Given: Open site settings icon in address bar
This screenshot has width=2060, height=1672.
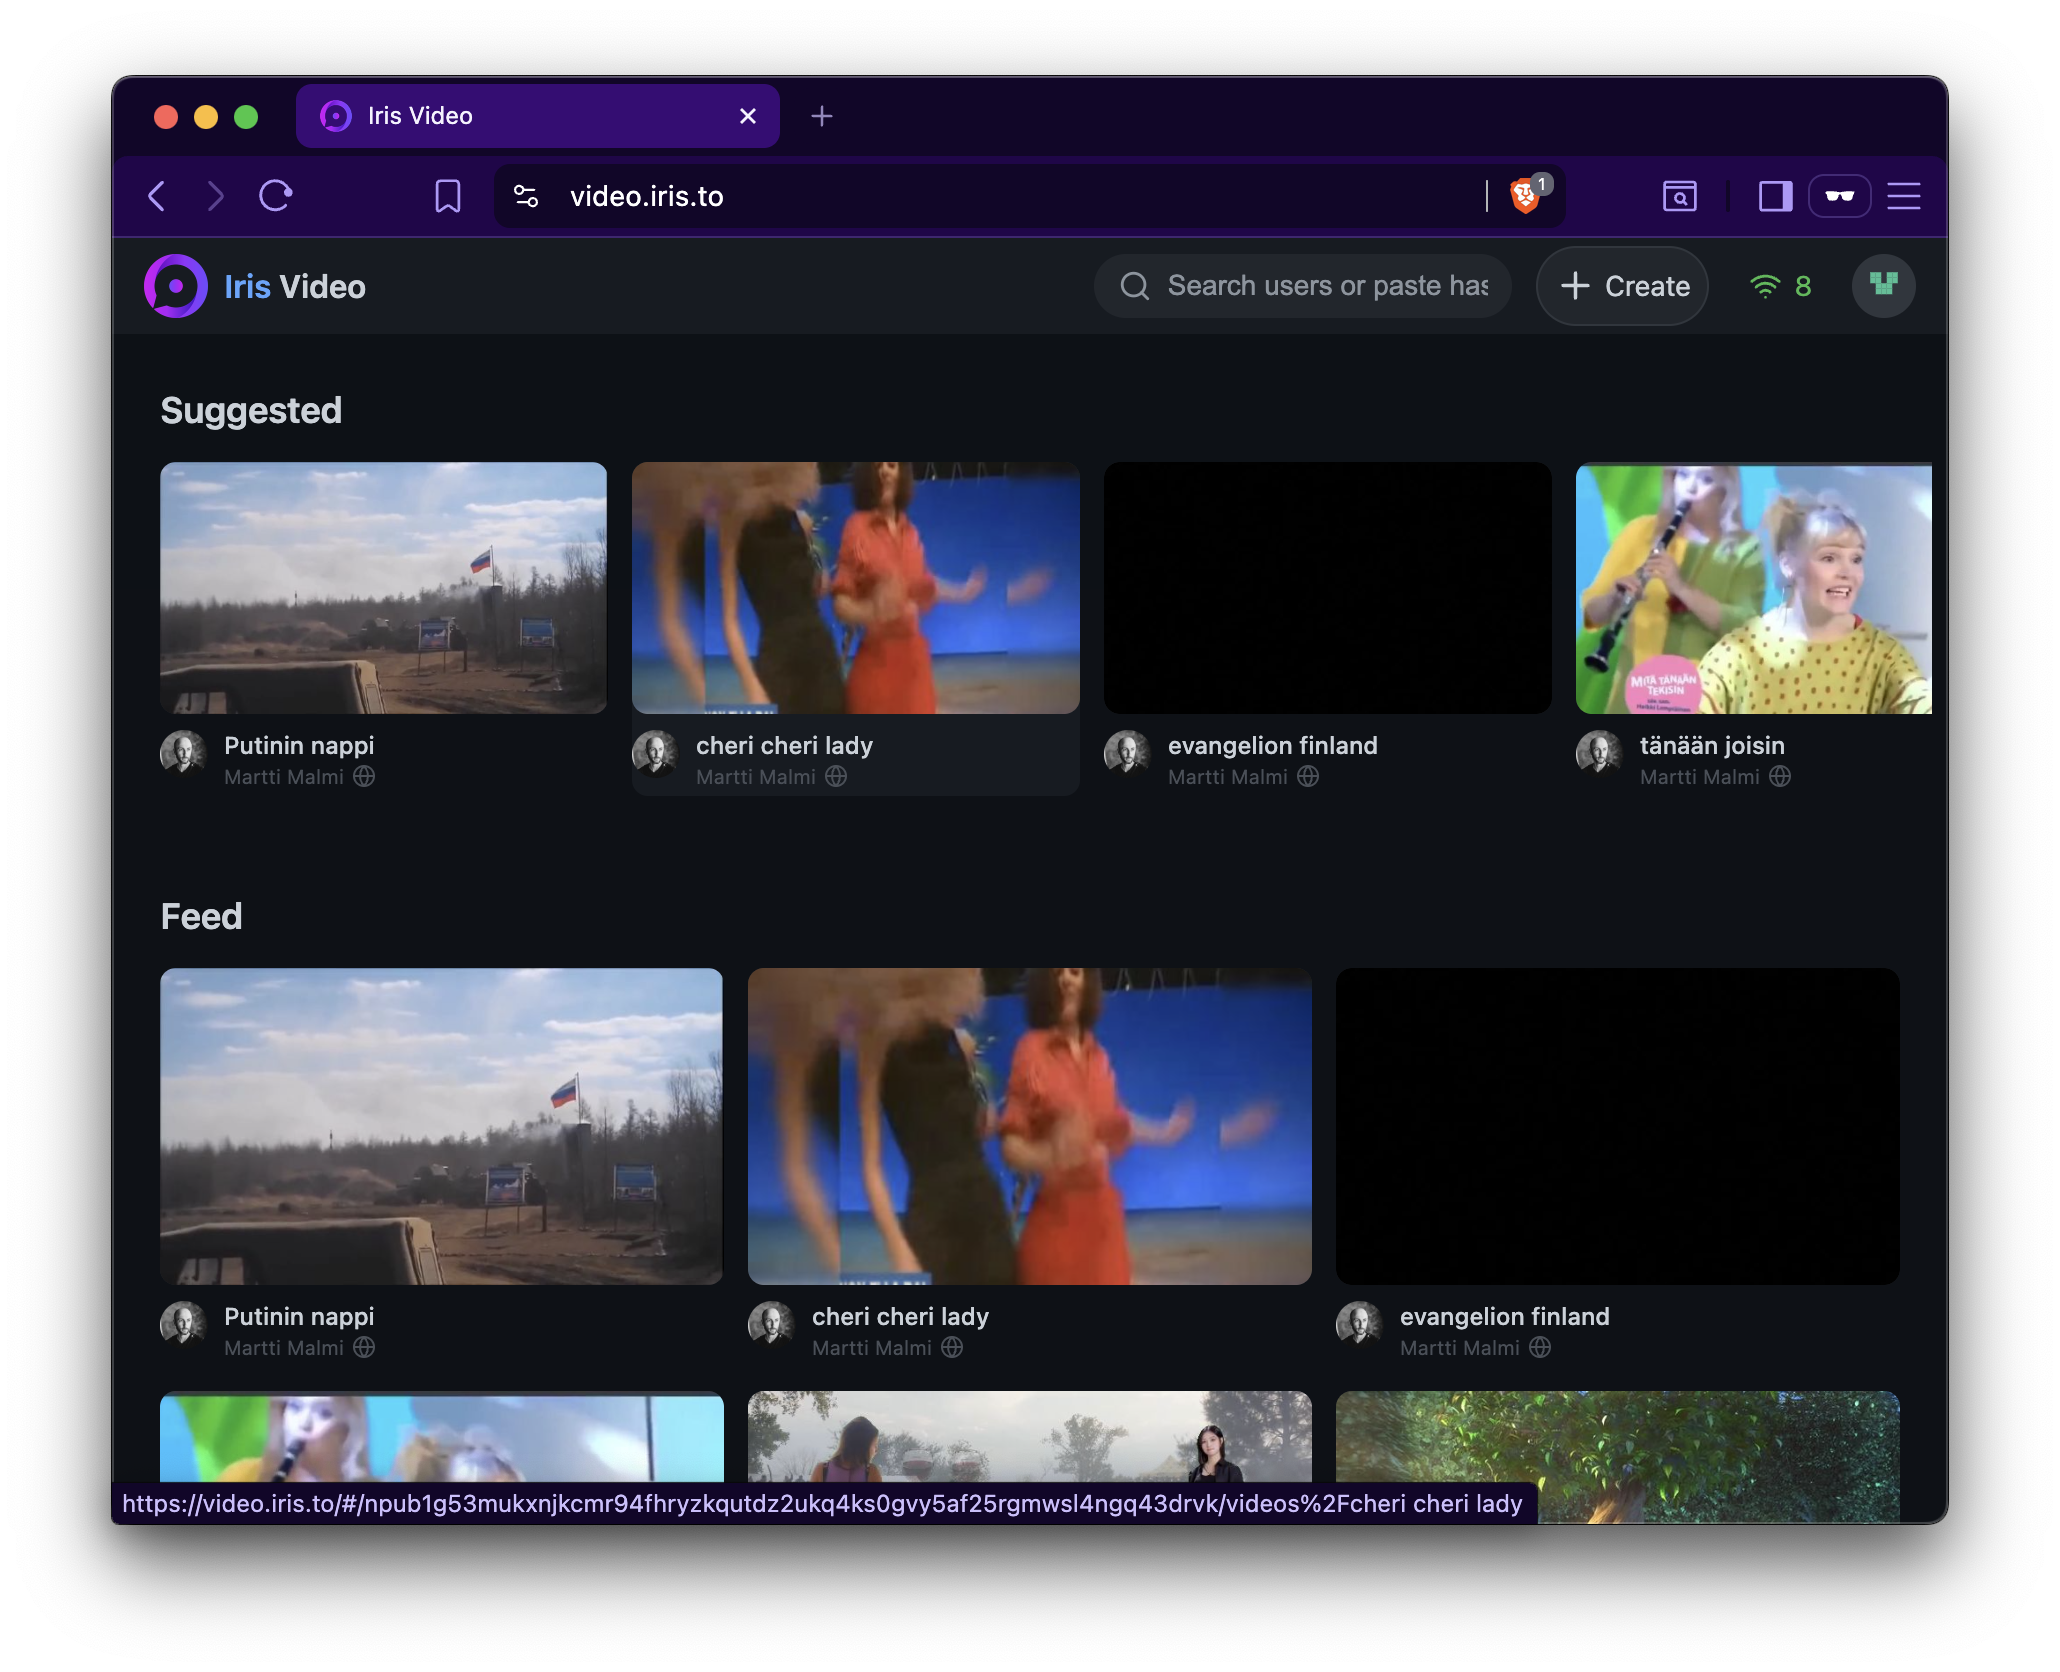Looking at the screenshot, I should (x=526, y=196).
